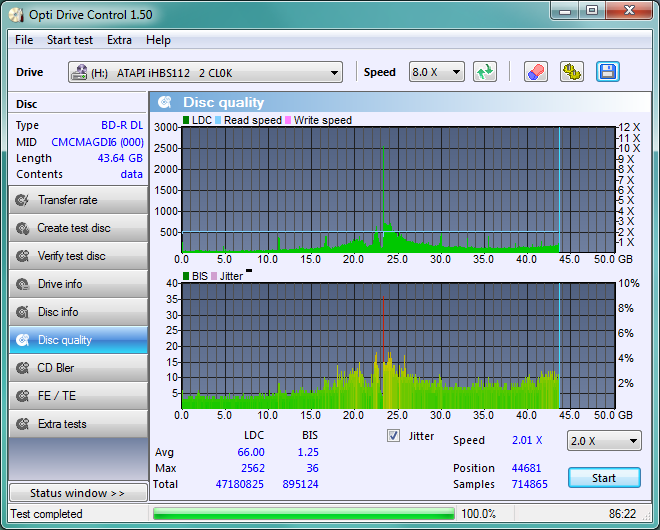Viewport: 660px width, 530px height.
Task: Click the green BIS legend swatch
Action: pyautogui.click(x=186, y=276)
